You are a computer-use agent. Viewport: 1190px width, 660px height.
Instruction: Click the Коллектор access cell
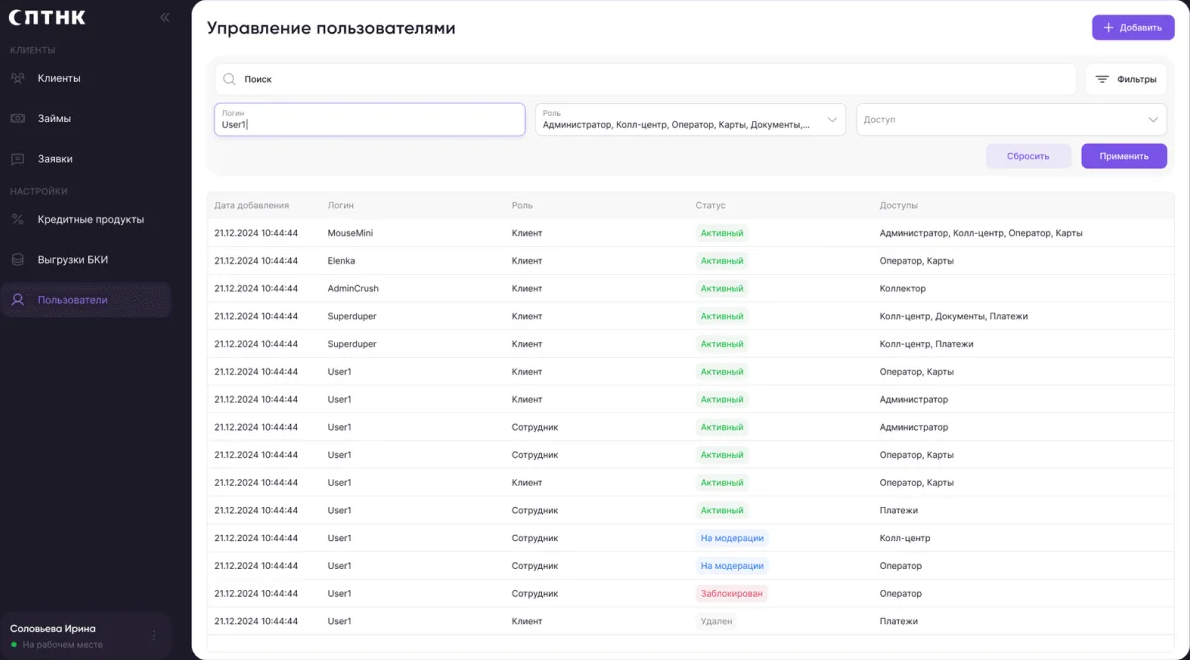coord(902,288)
